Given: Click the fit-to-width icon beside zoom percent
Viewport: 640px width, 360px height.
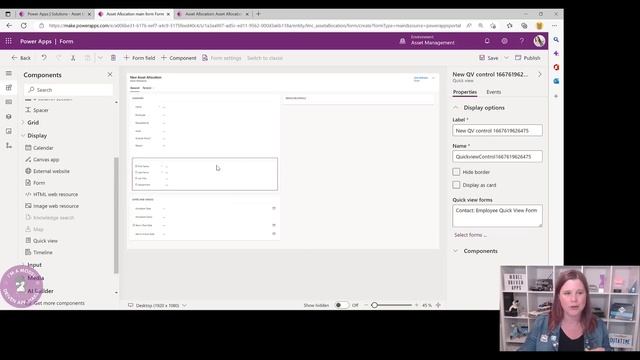Looking at the screenshot, I should point(438,305).
